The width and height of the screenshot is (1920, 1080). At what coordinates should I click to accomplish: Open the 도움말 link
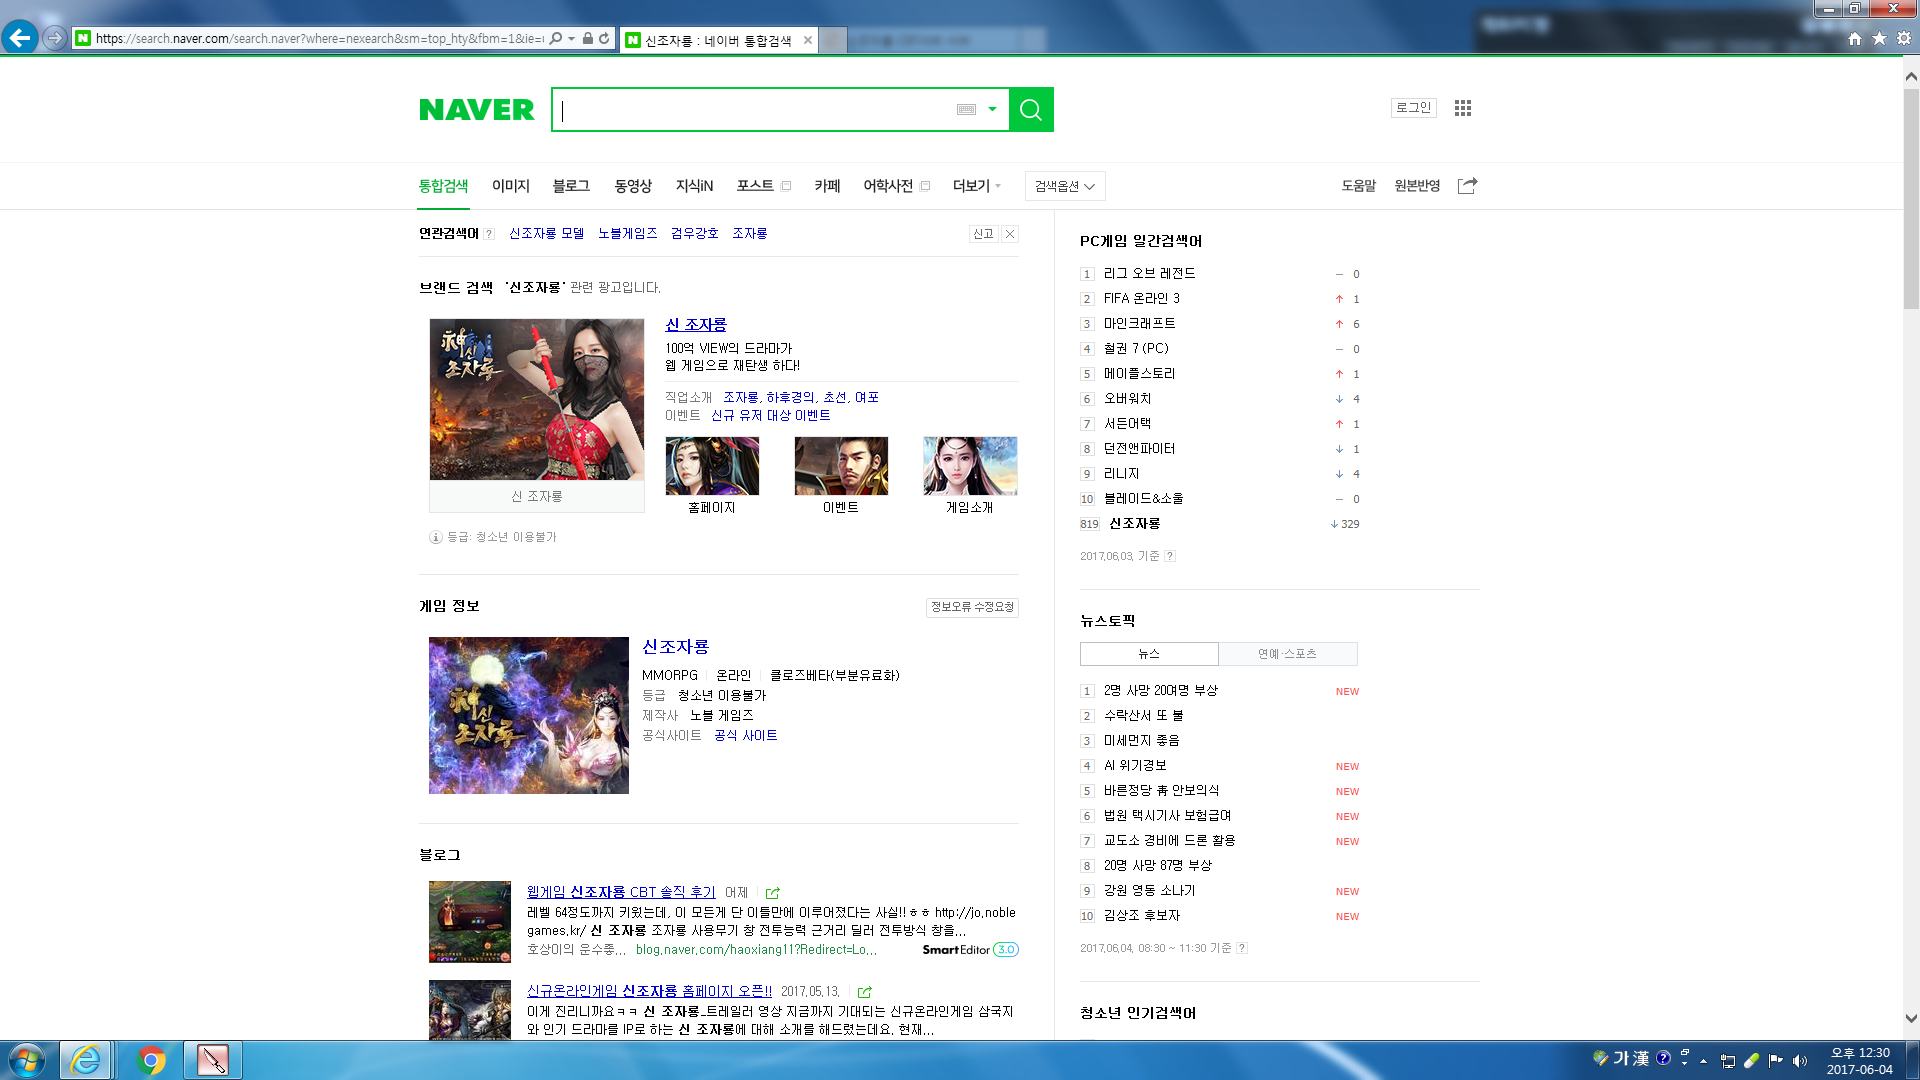[x=1358, y=186]
